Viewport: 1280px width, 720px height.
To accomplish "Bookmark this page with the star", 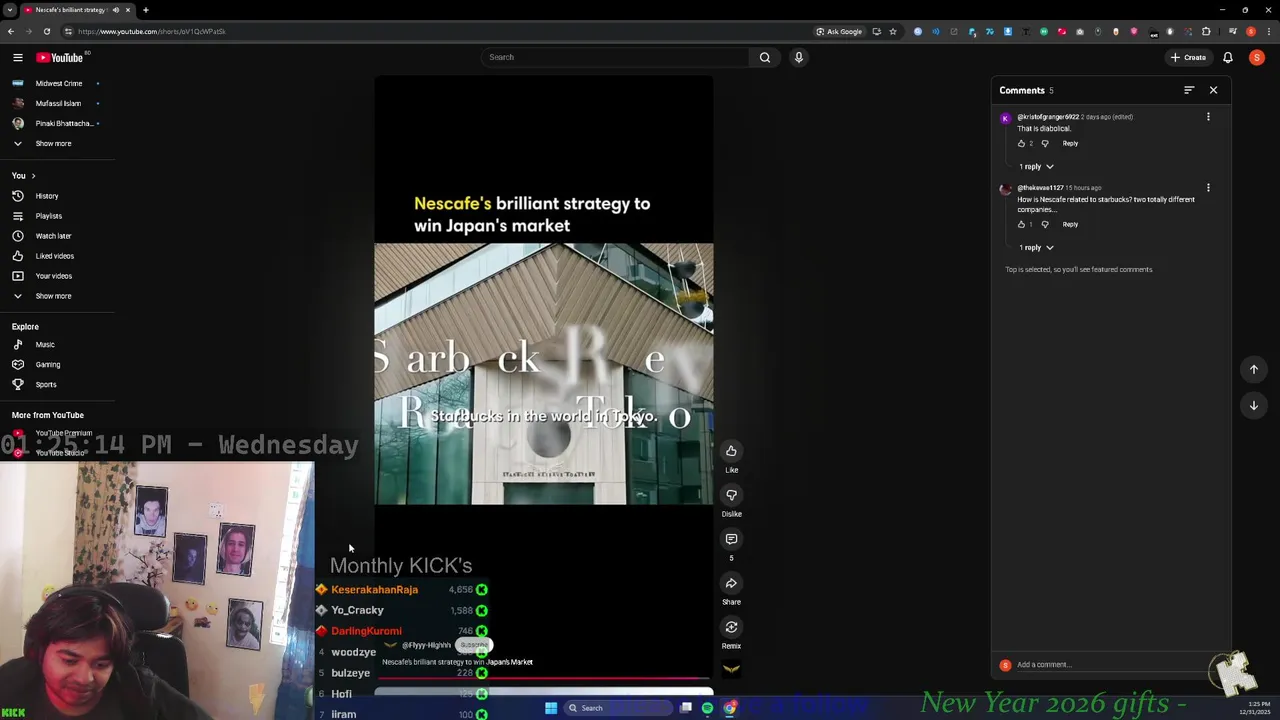I will (x=893, y=31).
